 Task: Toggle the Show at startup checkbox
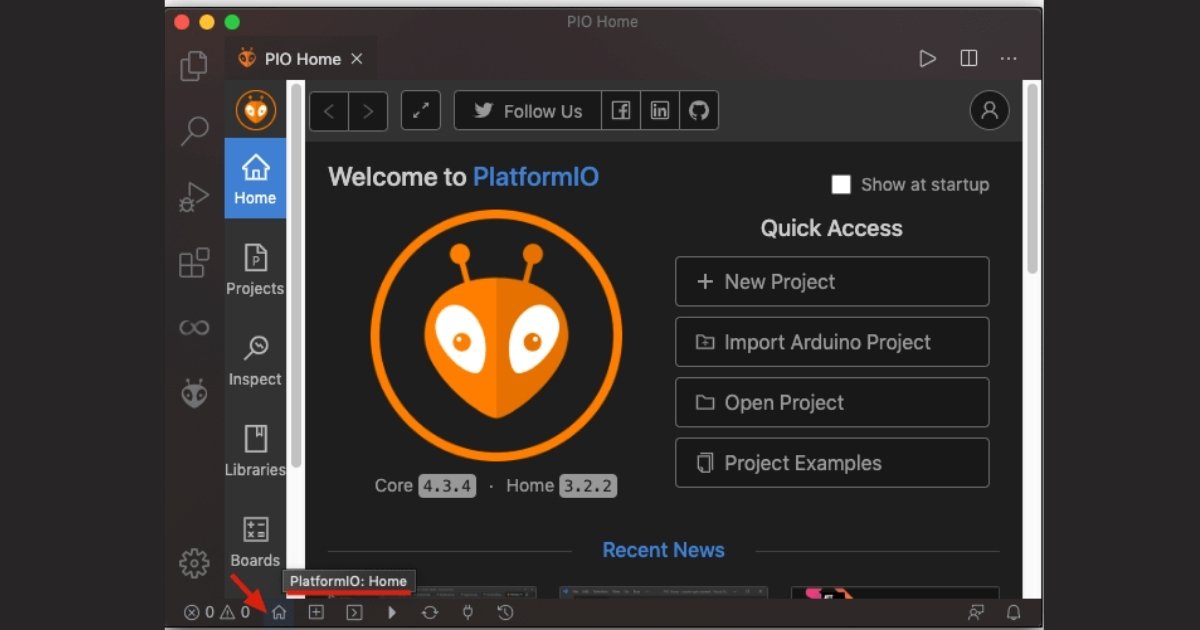(842, 185)
